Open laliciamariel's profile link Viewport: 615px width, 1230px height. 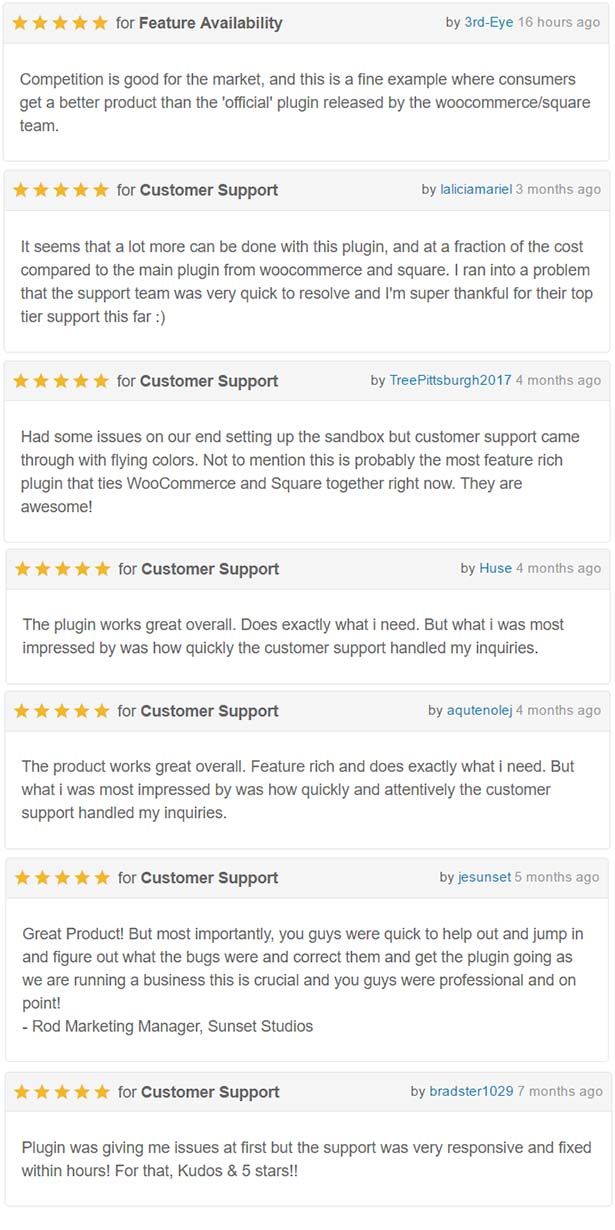475,189
